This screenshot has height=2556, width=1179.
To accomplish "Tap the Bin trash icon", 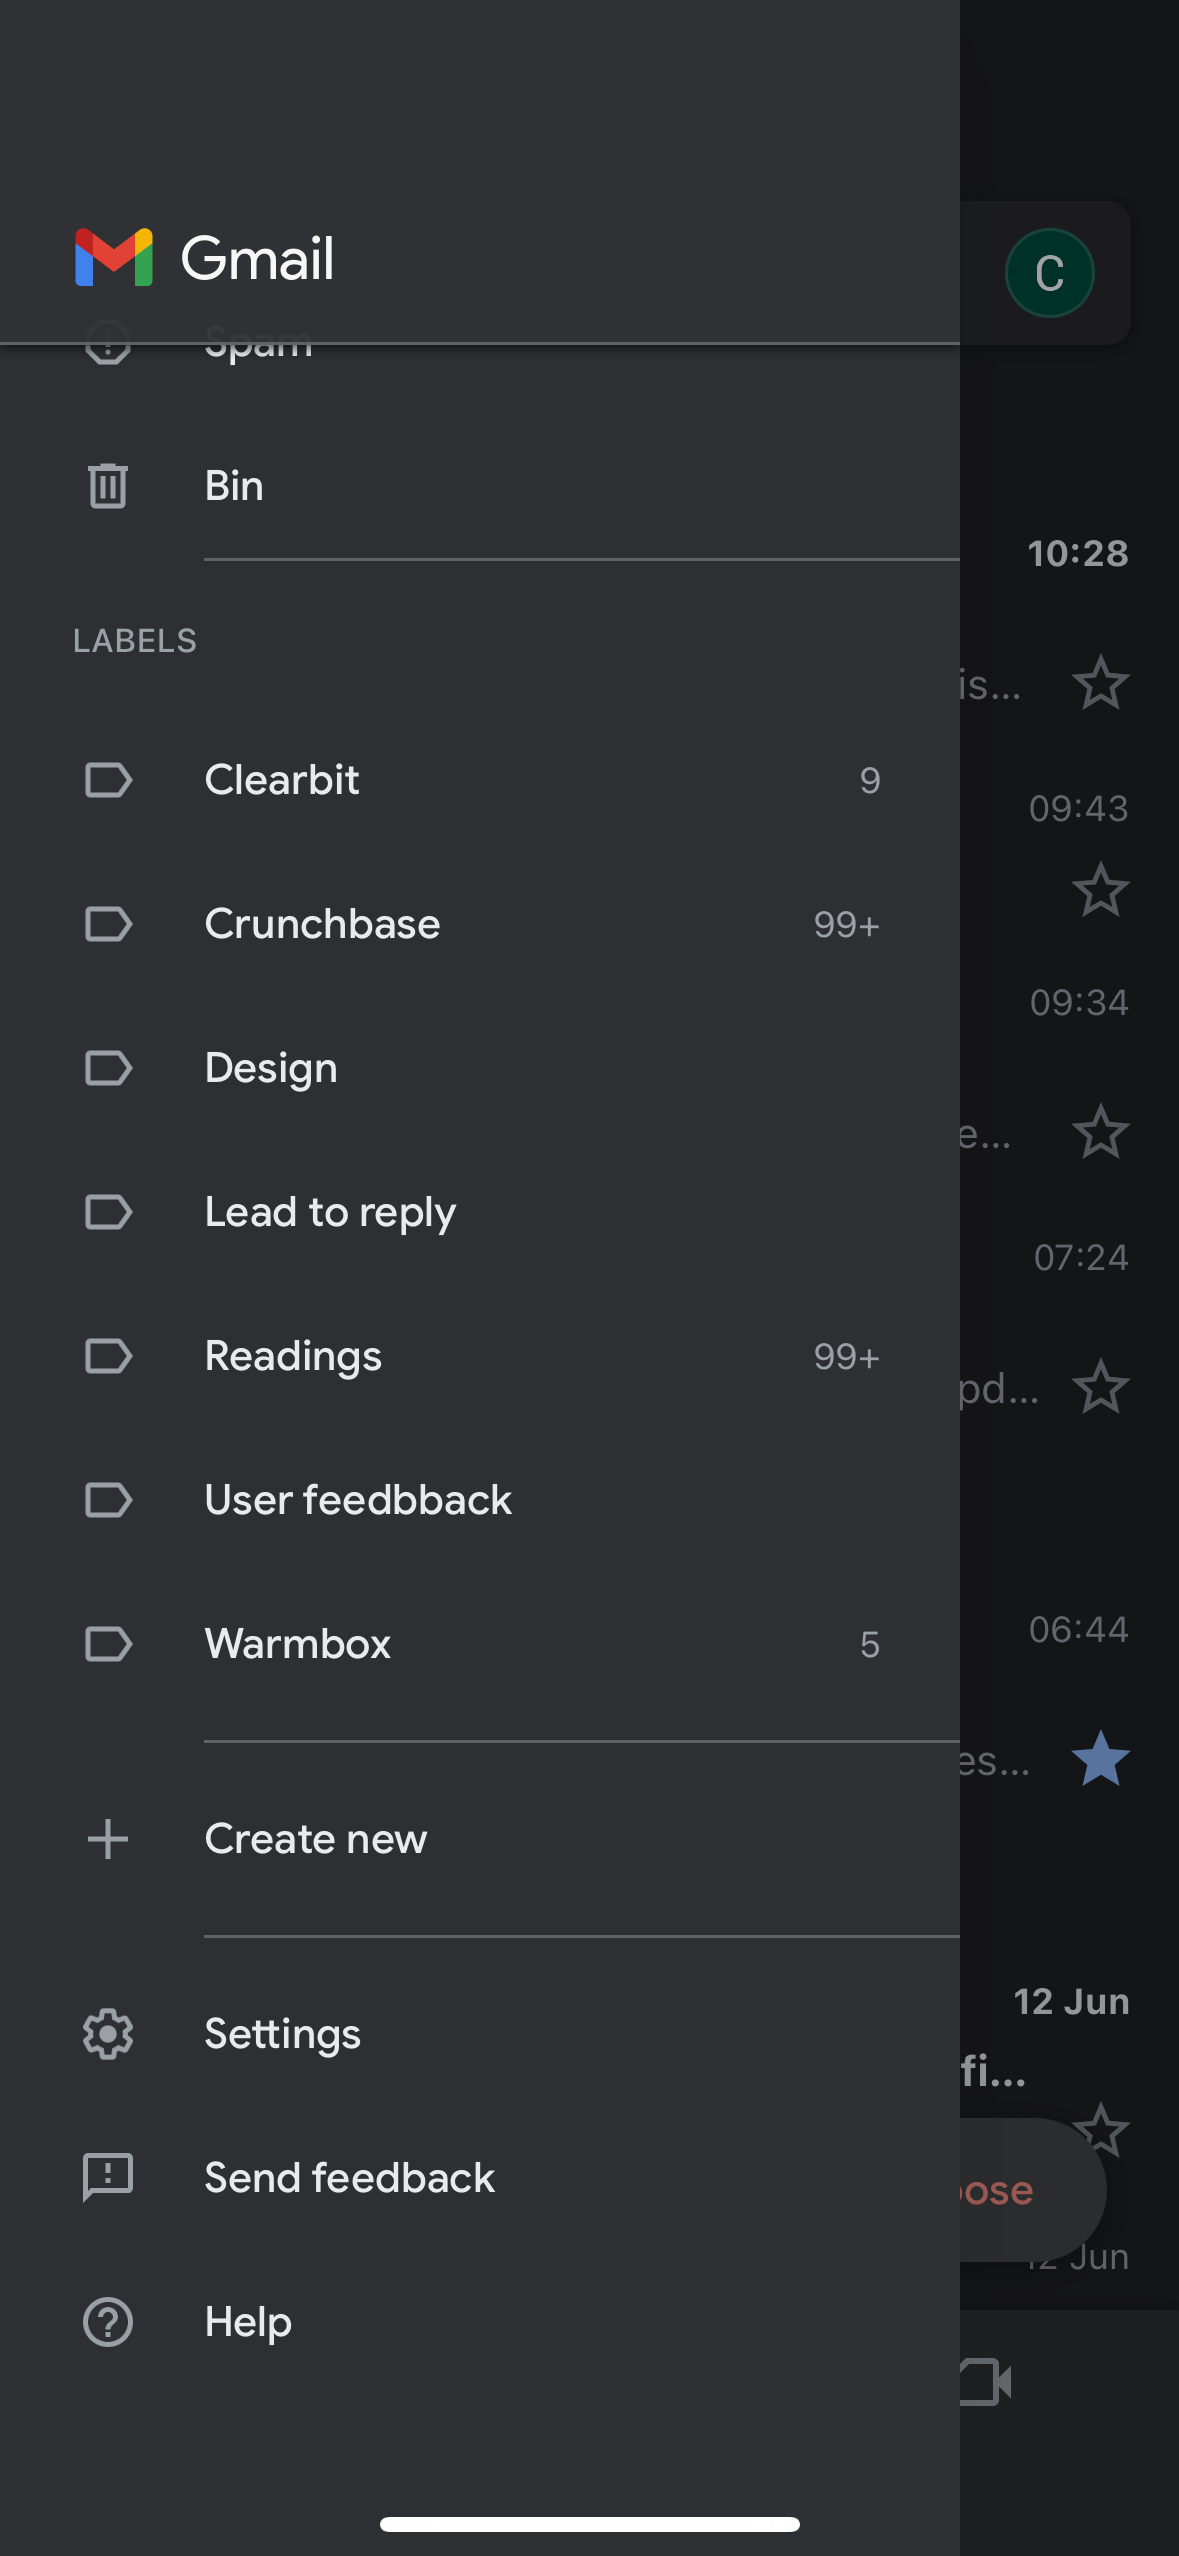I will tap(108, 486).
